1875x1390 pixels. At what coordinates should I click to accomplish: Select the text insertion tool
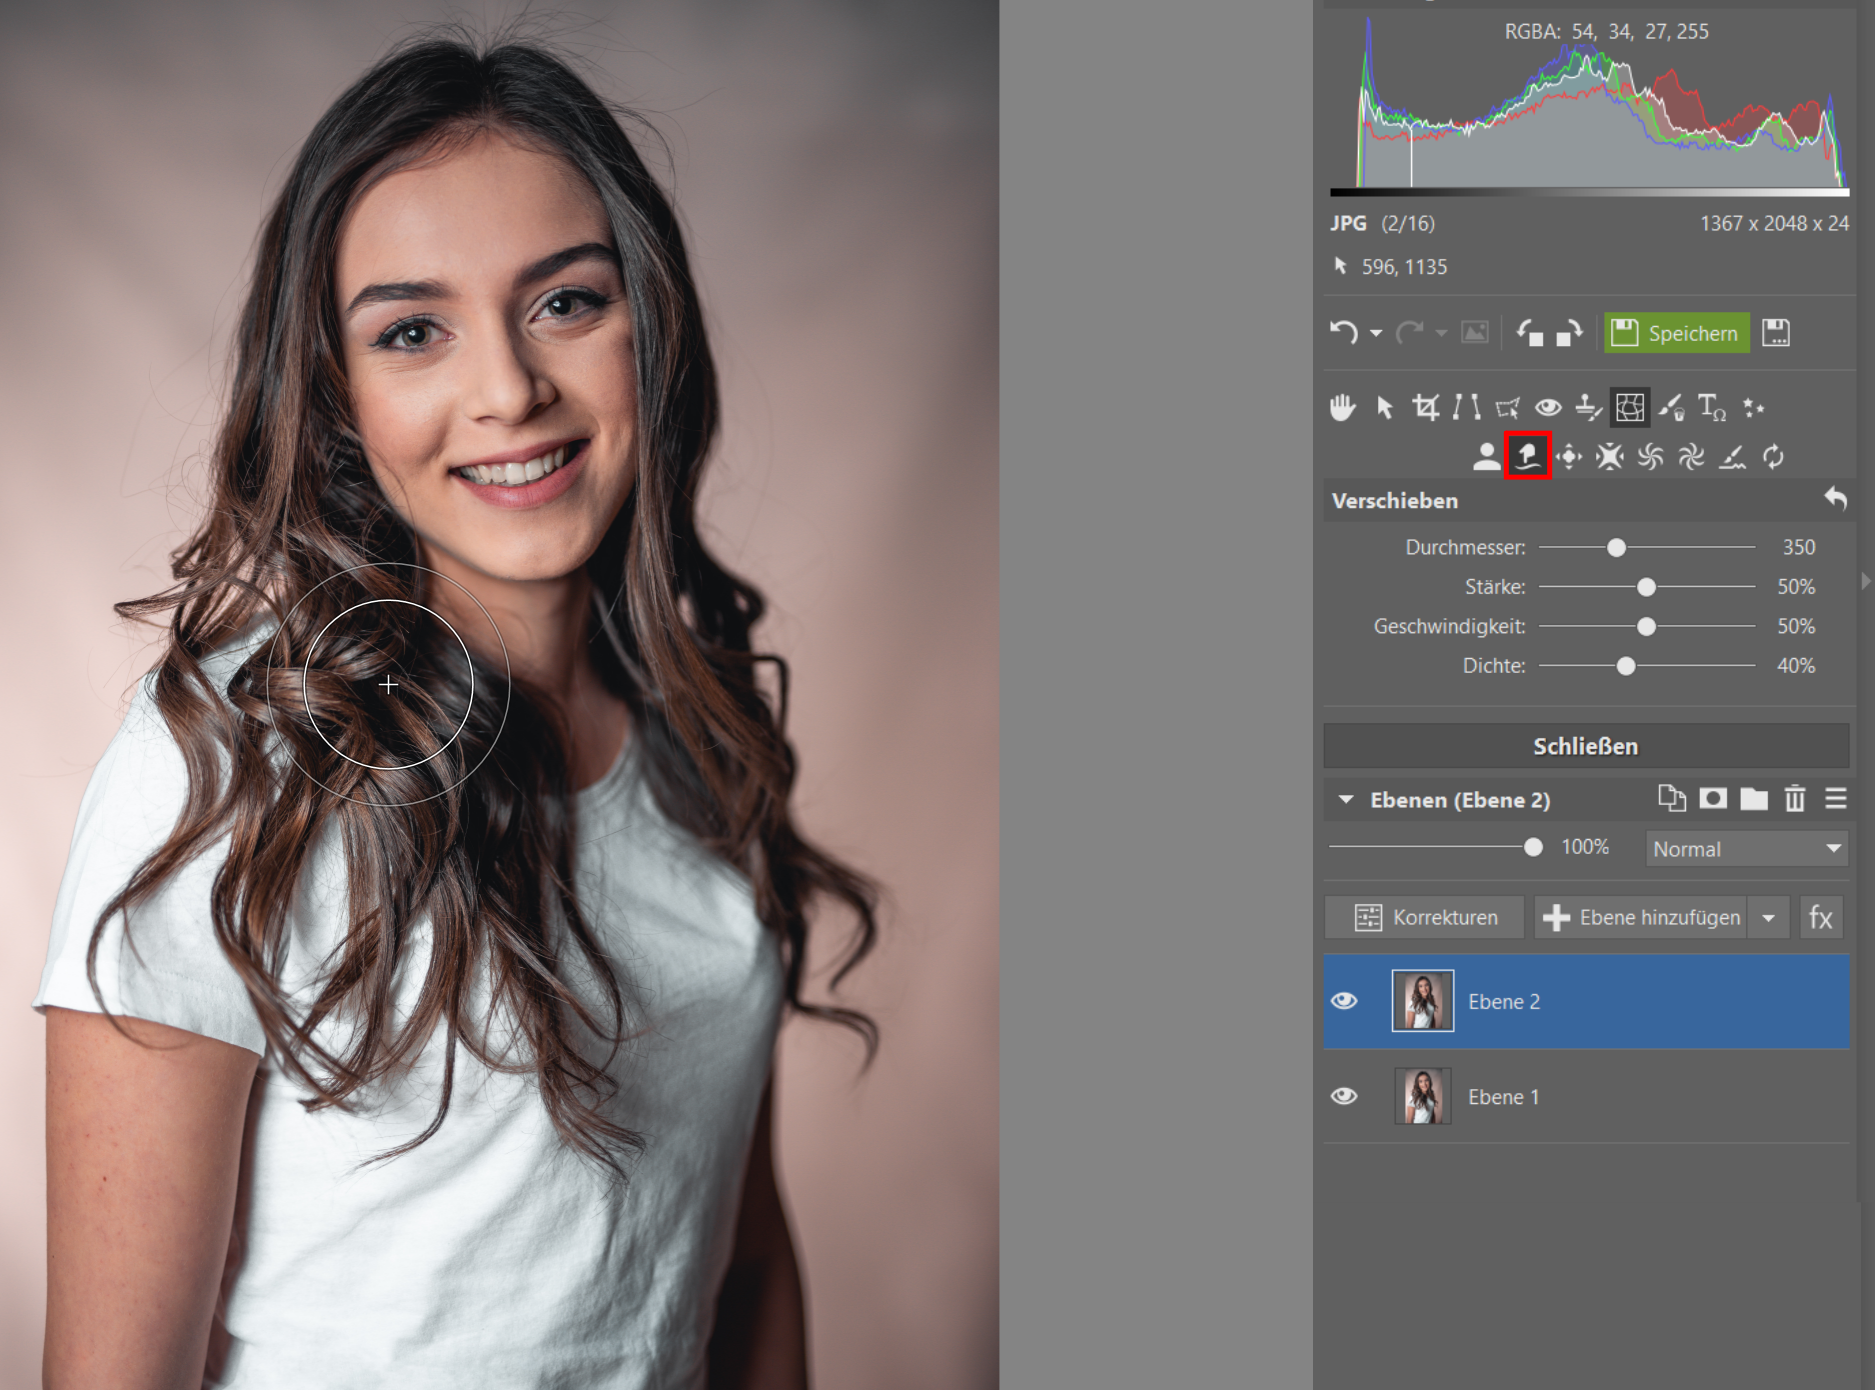click(x=1711, y=408)
